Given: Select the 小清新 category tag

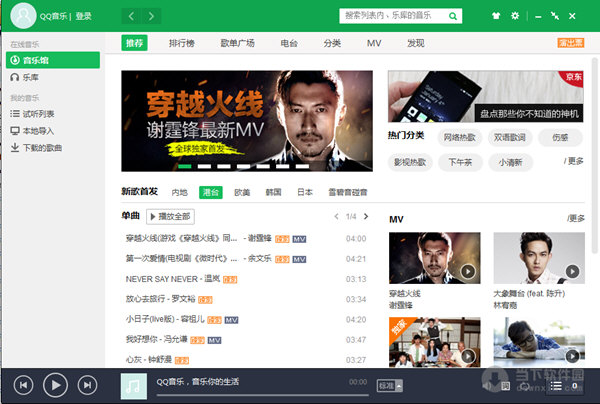Looking at the screenshot, I should (510, 162).
